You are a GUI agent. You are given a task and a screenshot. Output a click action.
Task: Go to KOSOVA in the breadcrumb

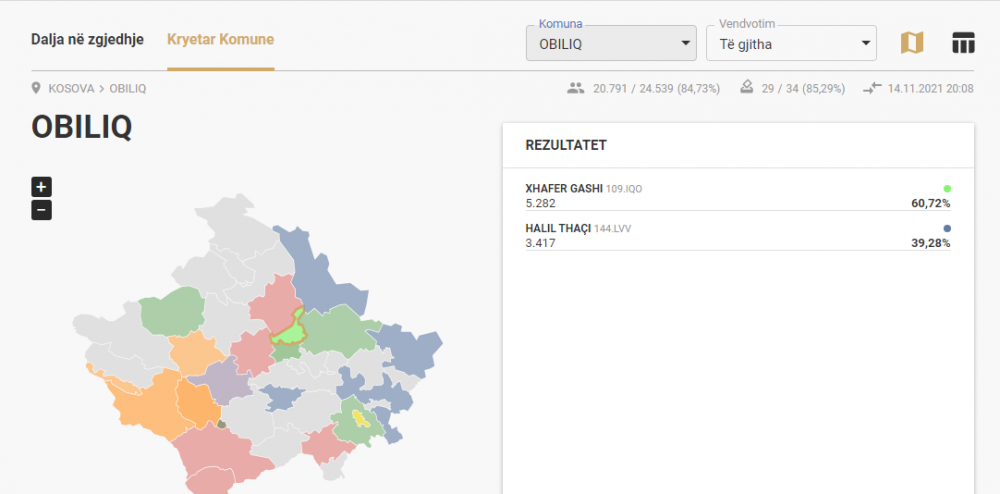[71, 89]
